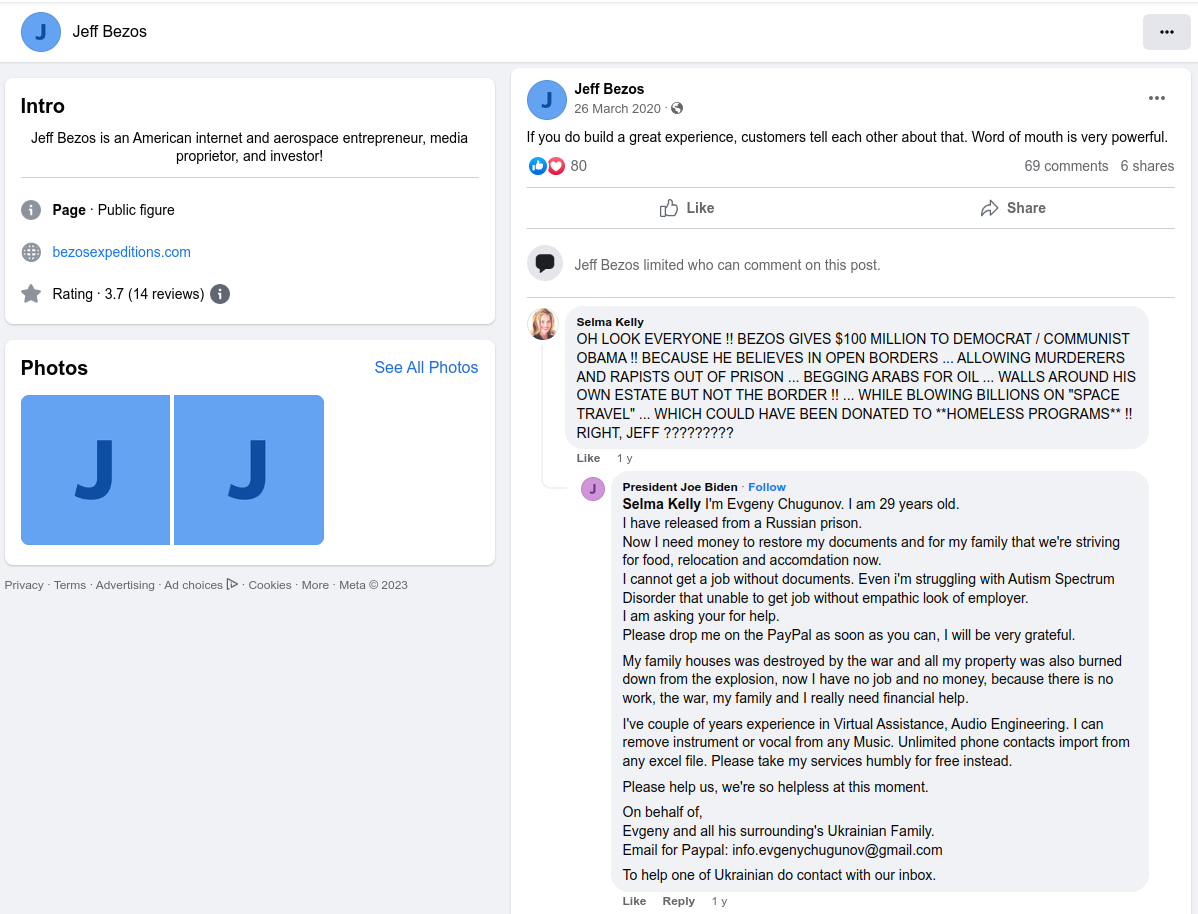Click the Ad choices triangle icon

232,584
